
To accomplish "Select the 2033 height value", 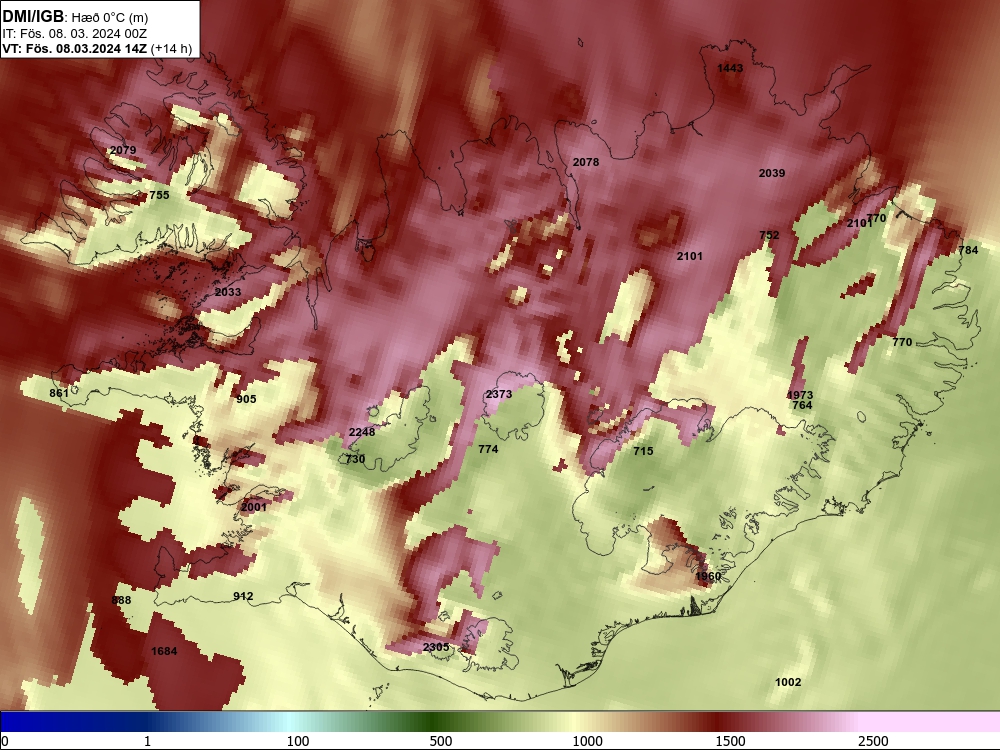I will point(228,292).
